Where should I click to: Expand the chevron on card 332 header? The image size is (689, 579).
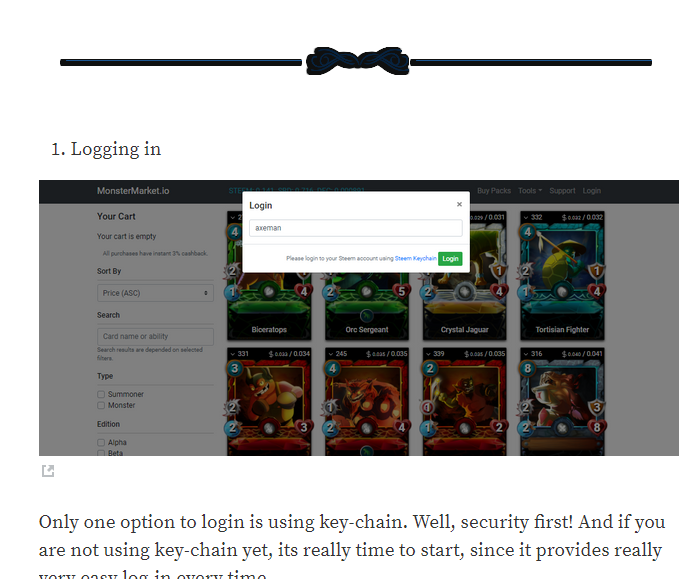526,217
